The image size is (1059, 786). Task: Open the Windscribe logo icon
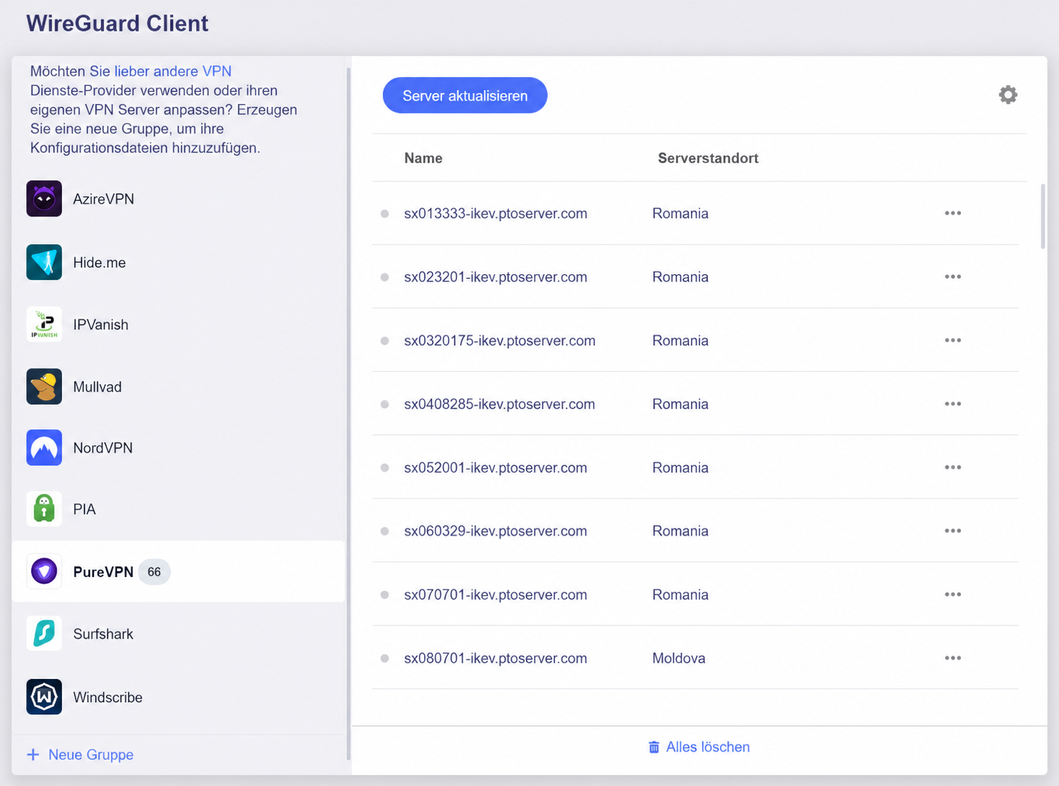(x=44, y=697)
